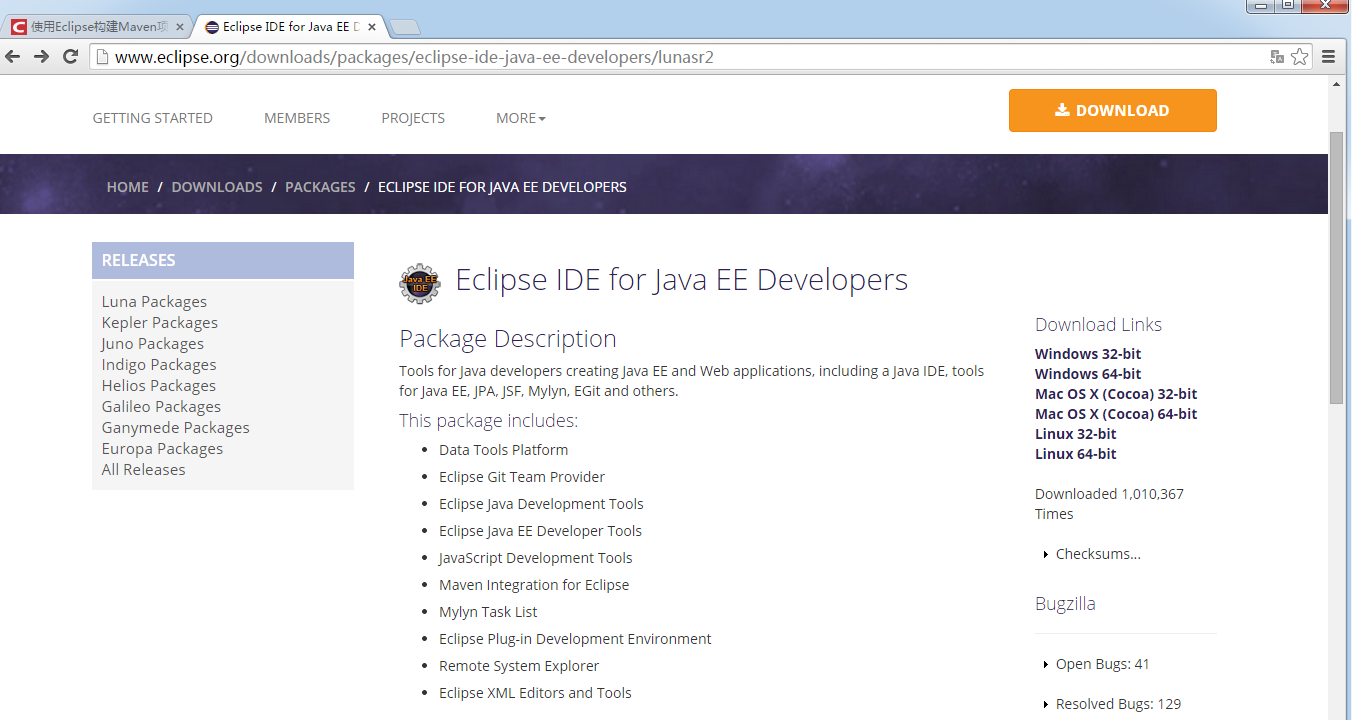Go to PACKAGES in the breadcrumb

320,187
